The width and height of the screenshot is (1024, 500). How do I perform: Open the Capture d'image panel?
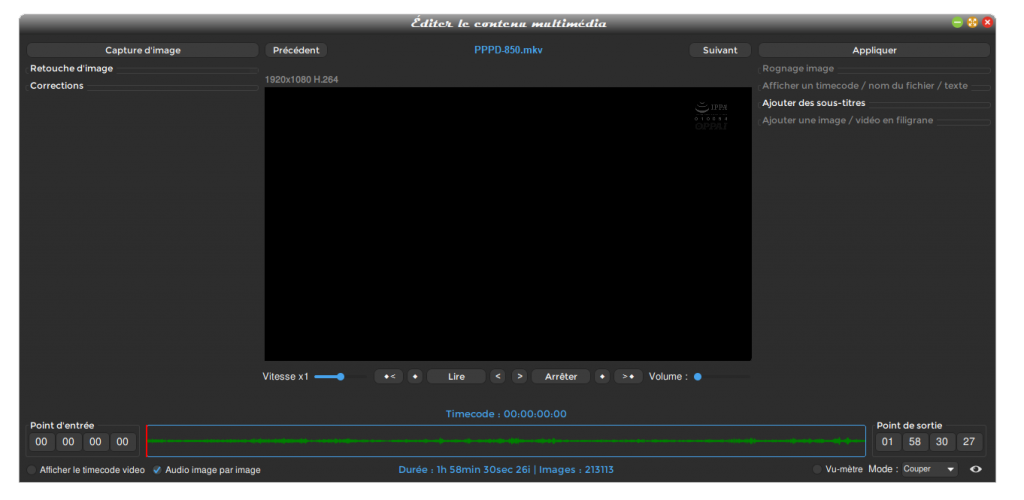[143, 50]
